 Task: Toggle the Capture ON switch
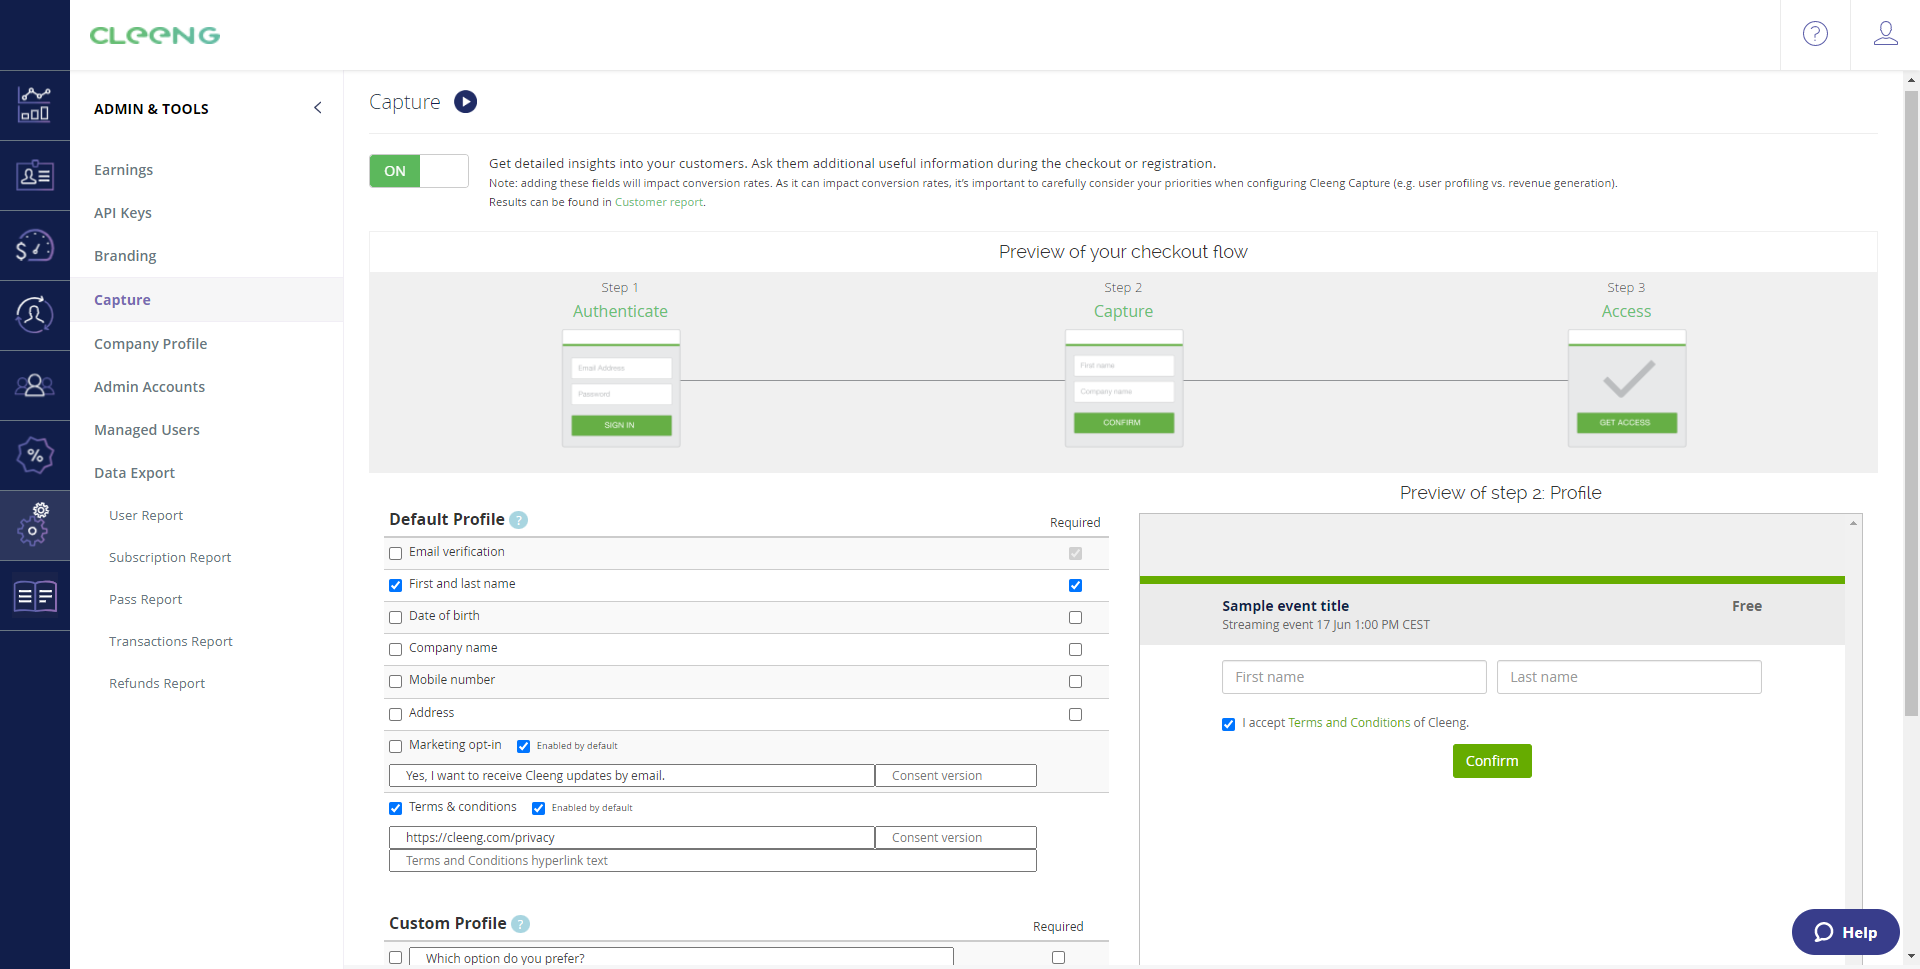[419, 171]
